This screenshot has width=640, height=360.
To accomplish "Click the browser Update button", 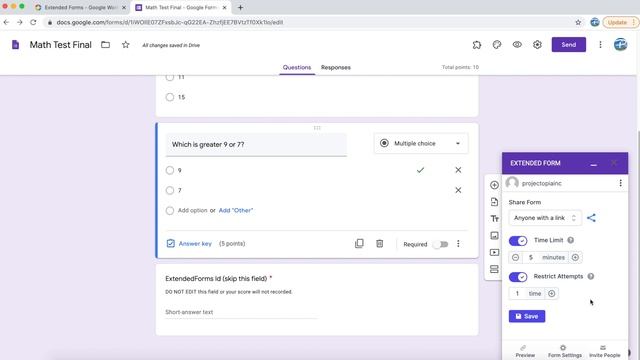I will (x=620, y=22).
